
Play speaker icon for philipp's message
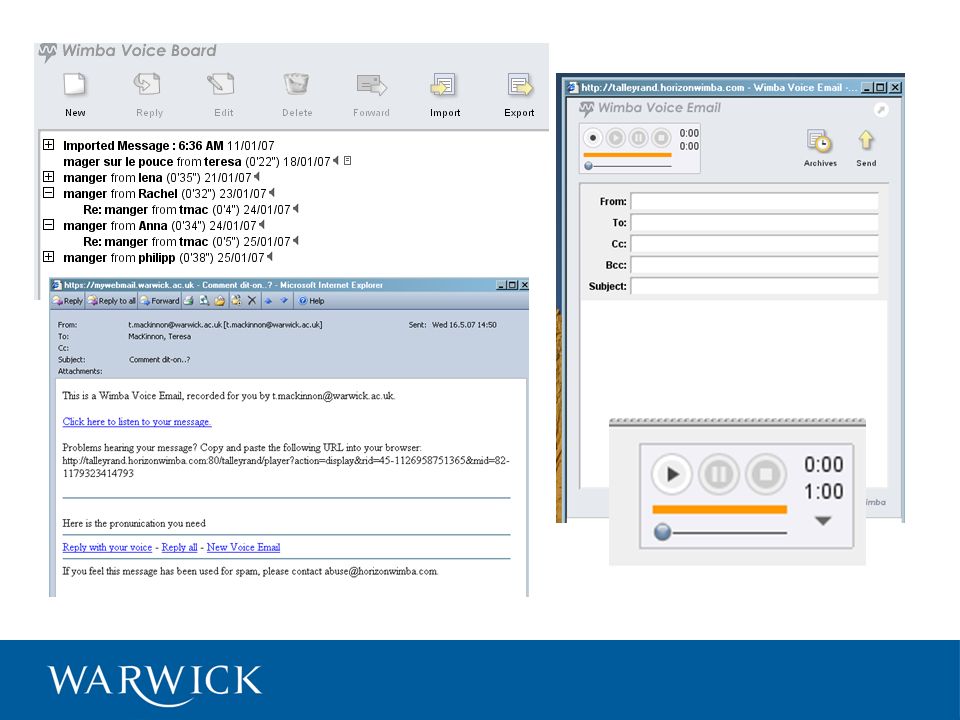(x=269, y=257)
